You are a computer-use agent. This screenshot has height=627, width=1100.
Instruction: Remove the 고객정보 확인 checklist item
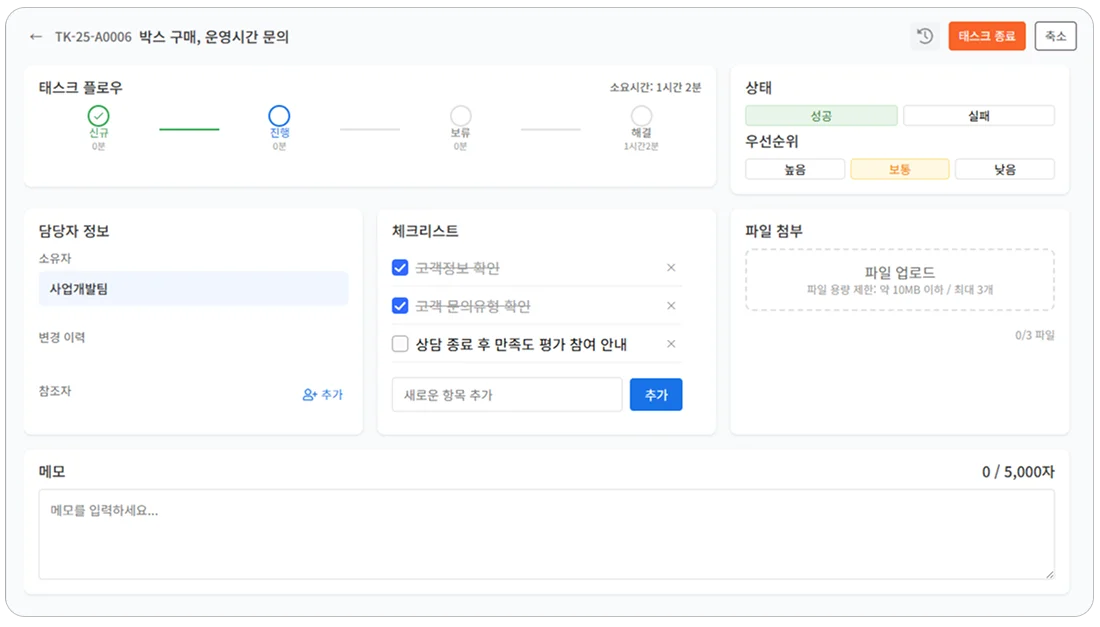click(671, 267)
